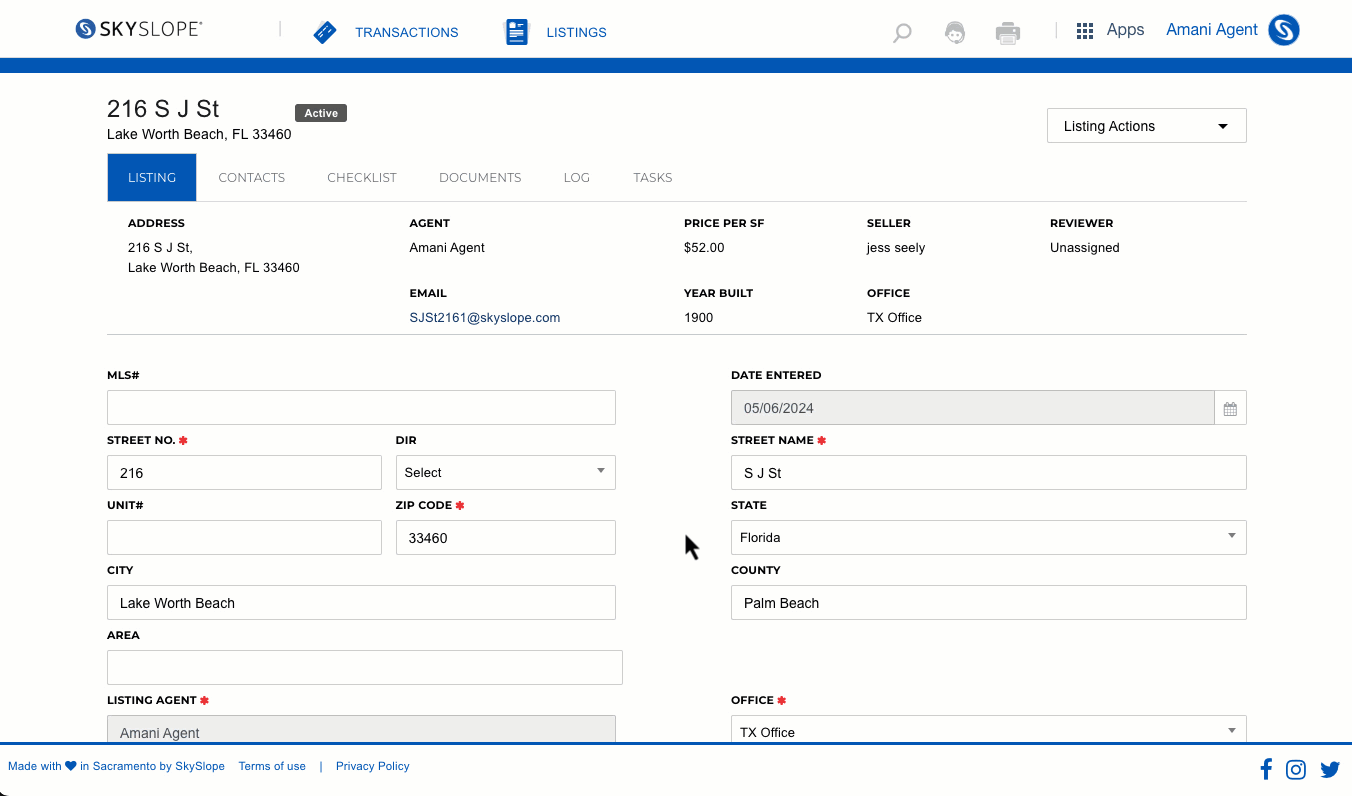Click the Active status badge

[321, 113]
